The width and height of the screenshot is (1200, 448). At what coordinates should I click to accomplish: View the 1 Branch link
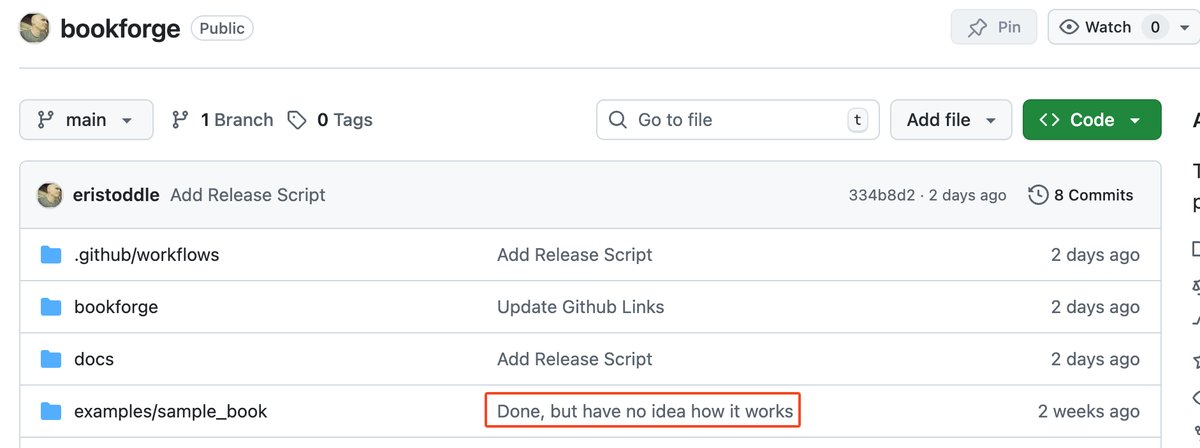point(222,120)
